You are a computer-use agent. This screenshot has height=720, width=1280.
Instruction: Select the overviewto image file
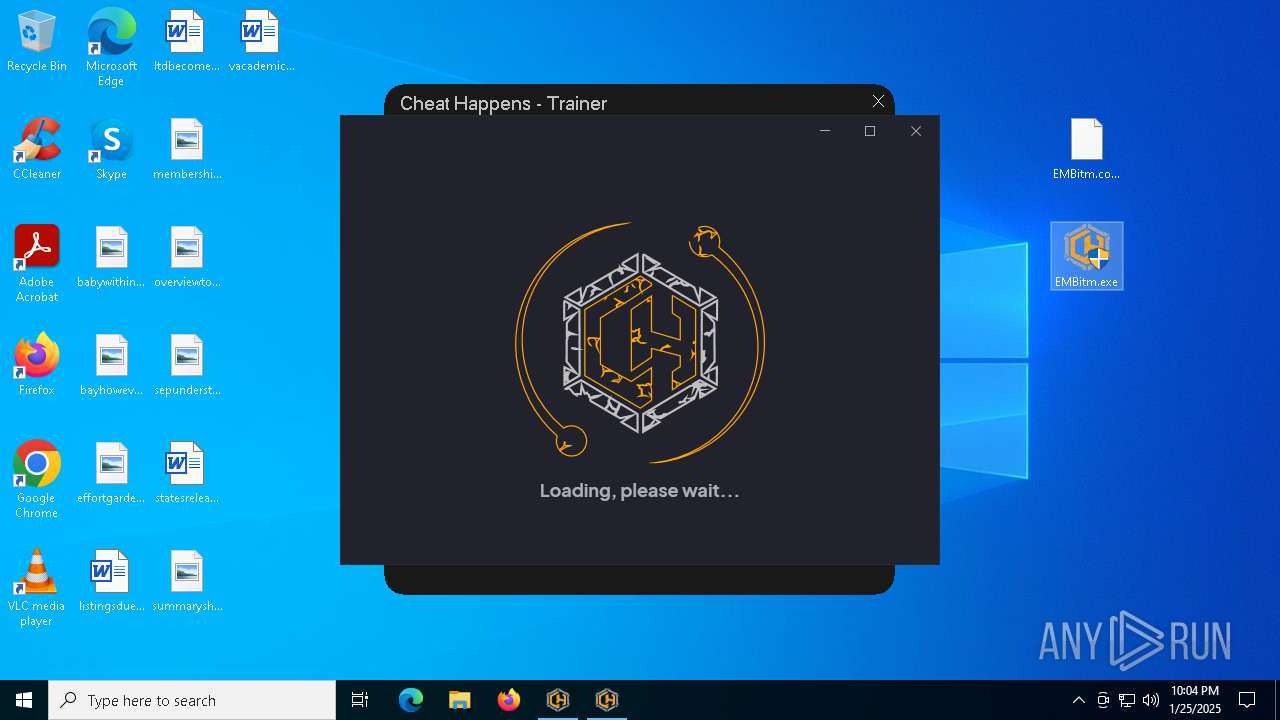click(x=187, y=258)
